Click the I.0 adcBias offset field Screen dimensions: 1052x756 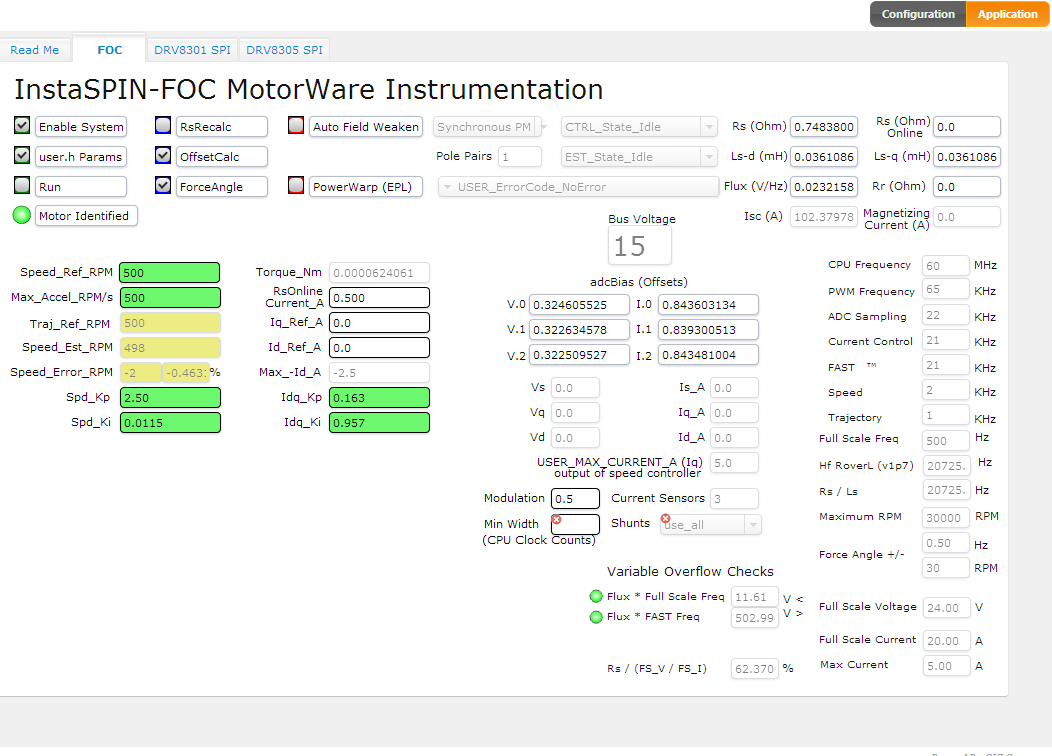pos(708,305)
